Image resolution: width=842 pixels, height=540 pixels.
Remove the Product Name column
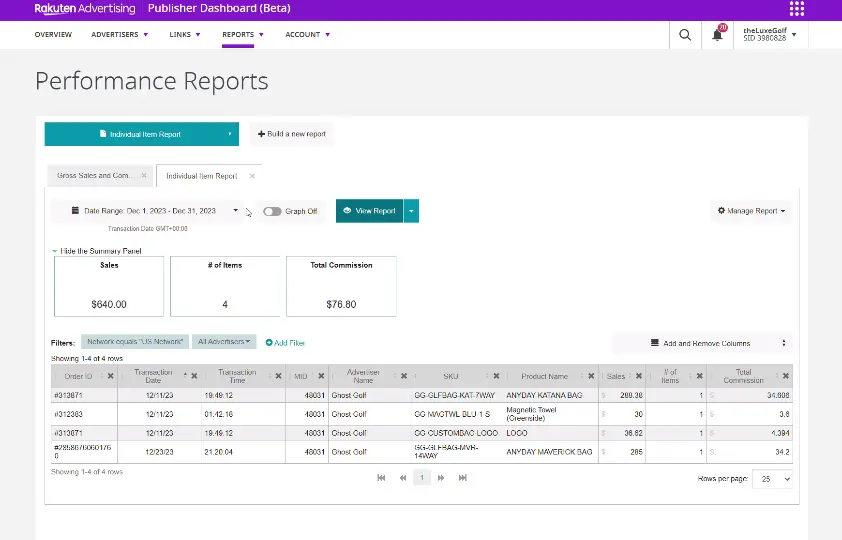coord(591,376)
